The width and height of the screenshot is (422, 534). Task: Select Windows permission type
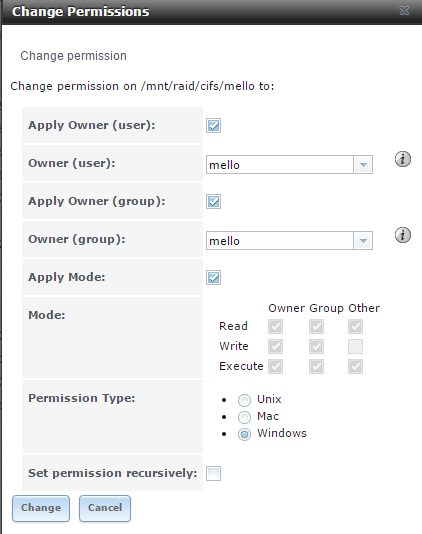[x=244, y=434]
